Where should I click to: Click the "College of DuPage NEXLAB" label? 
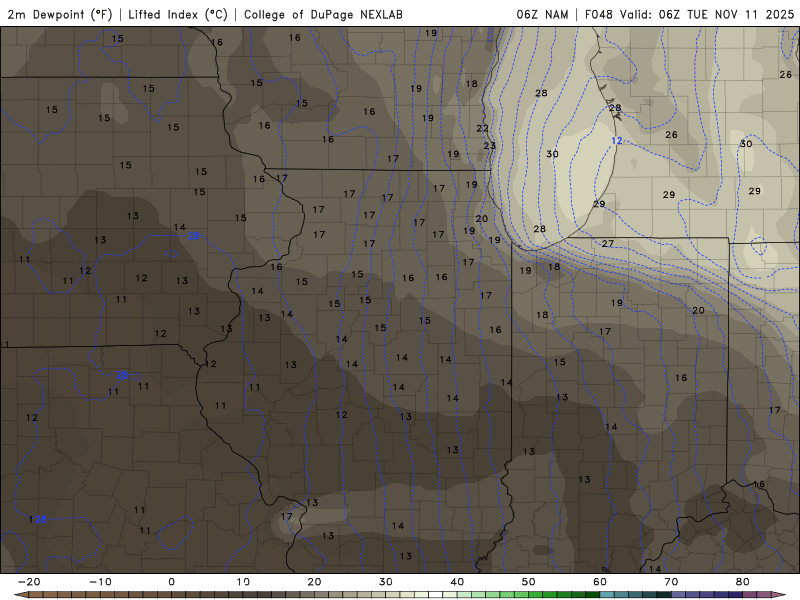[323, 14]
